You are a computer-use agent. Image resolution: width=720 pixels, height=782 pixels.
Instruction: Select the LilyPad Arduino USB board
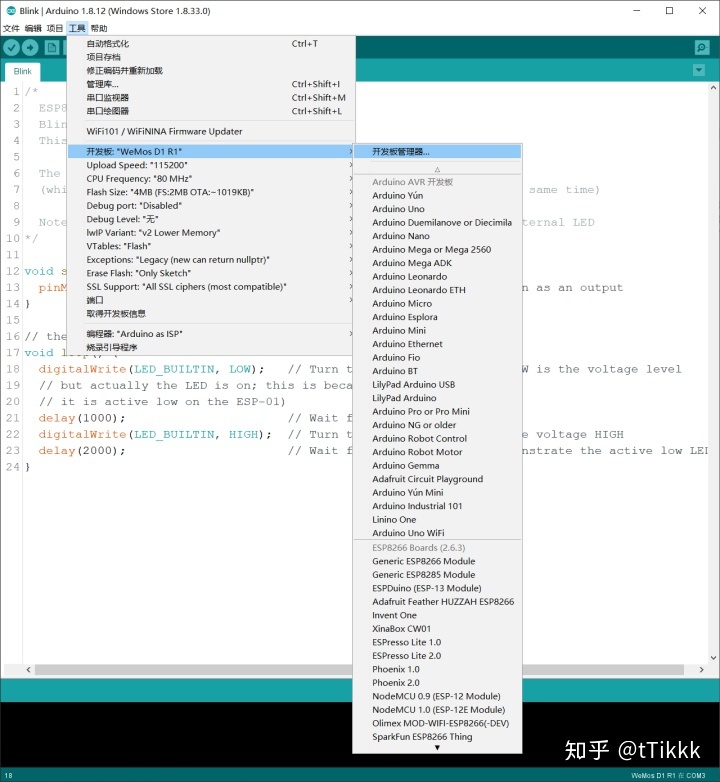[x=437, y=385]
